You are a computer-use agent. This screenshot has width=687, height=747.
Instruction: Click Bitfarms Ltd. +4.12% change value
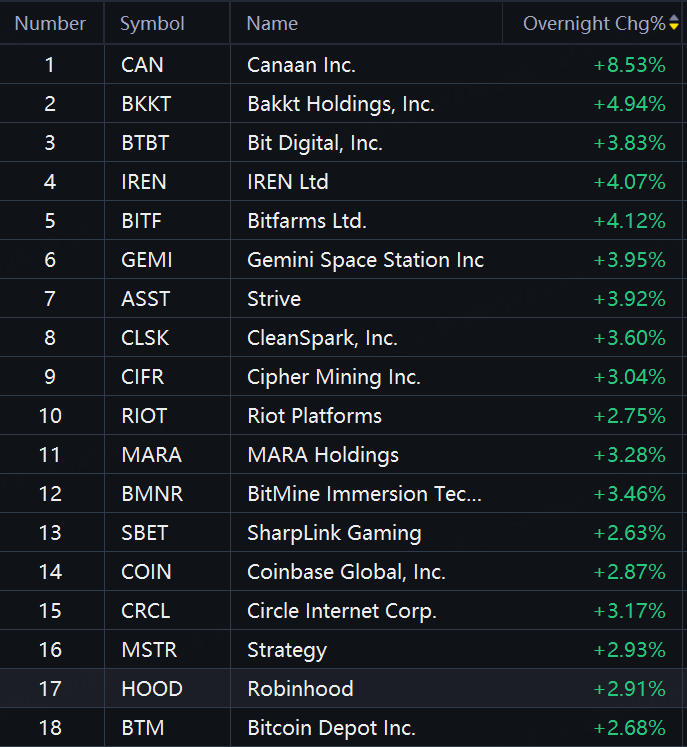click(x=629, y=221)
